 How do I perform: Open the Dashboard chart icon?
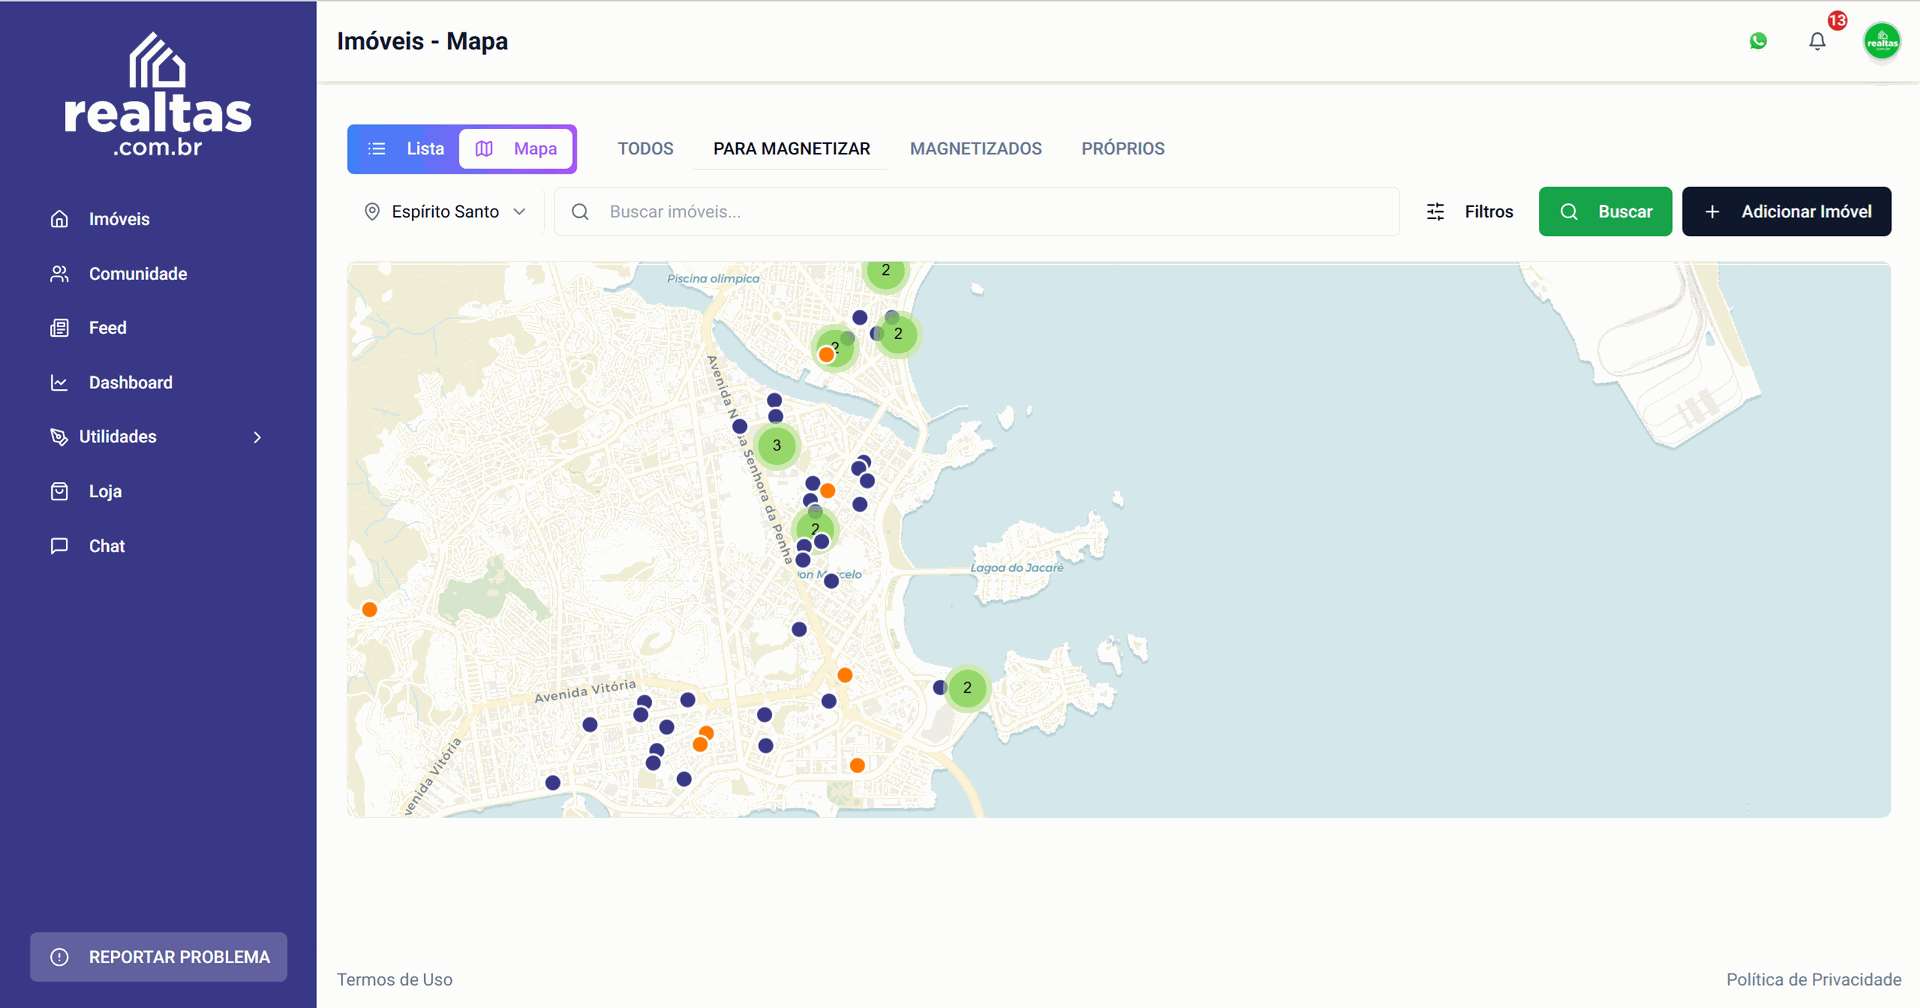(60, 383)
